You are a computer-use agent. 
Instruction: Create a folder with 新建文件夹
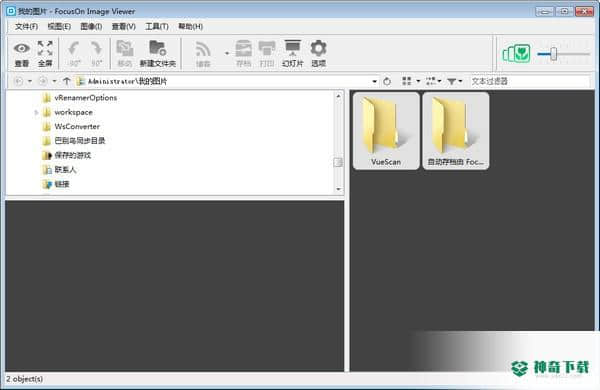pyautogui.click(x=158, y=54)
